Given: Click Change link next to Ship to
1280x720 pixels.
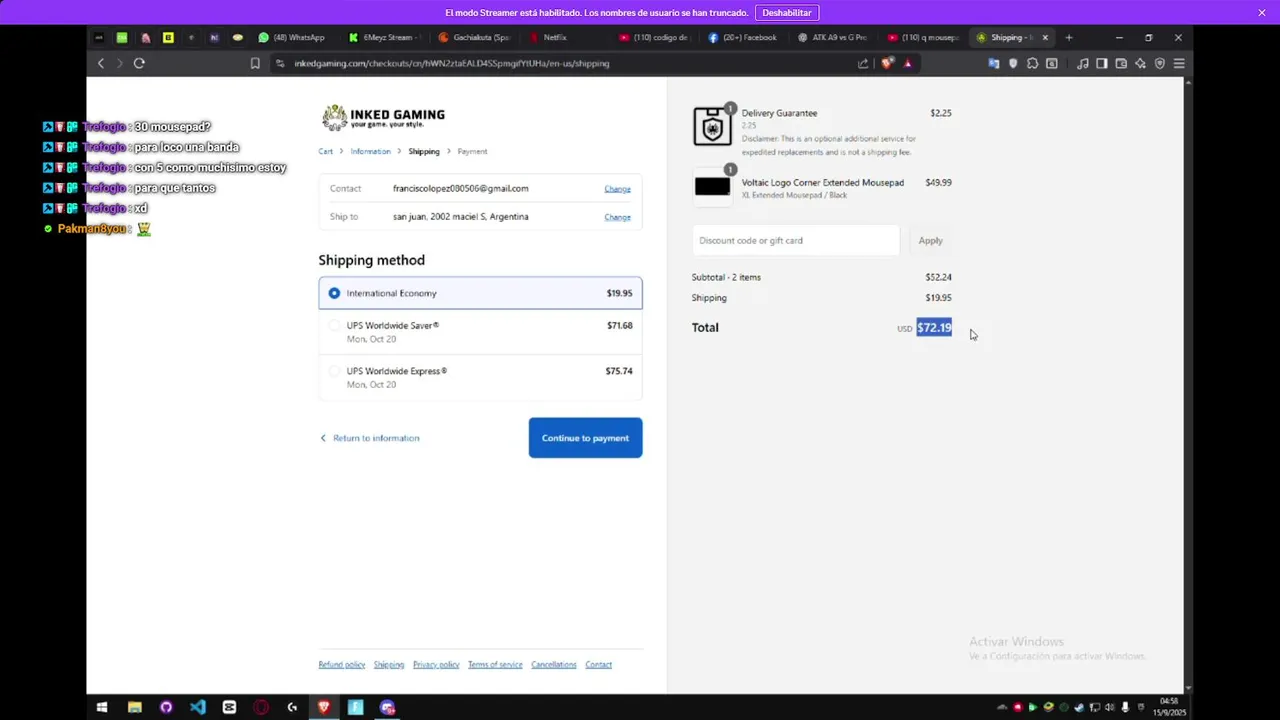Looking at the screenshot, I should [x=617, y=217].
